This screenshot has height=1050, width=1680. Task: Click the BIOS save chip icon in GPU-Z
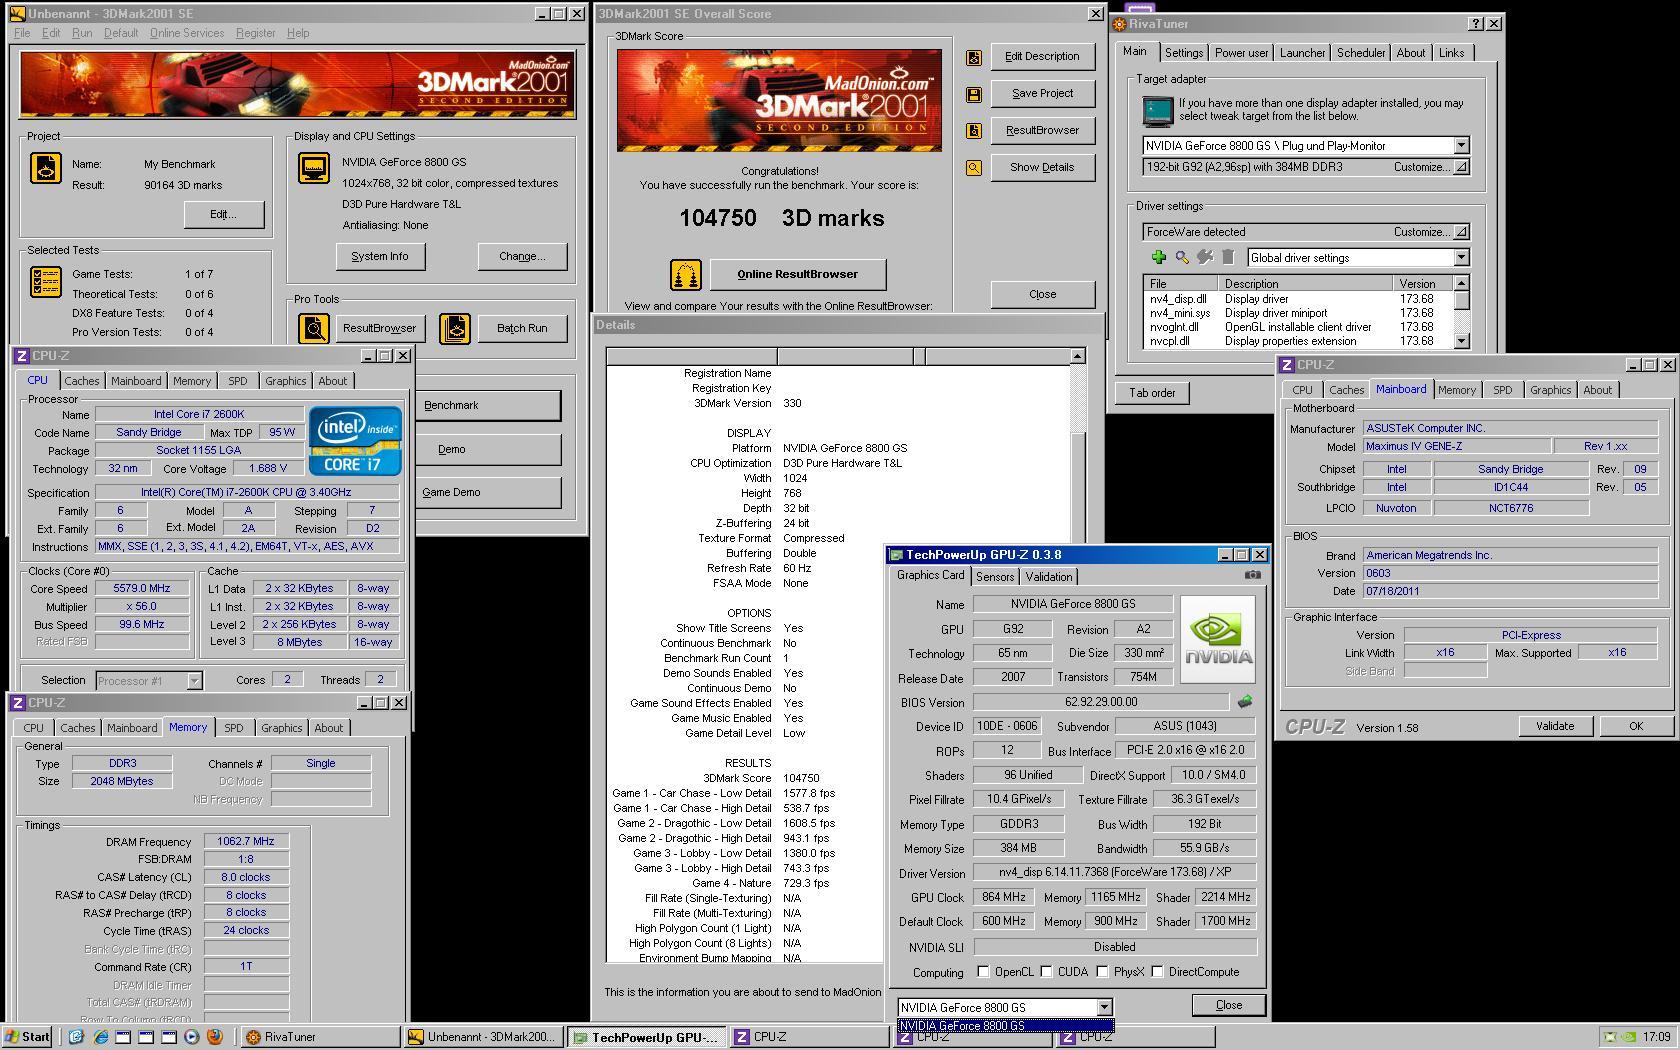(x=1245, y=702)
